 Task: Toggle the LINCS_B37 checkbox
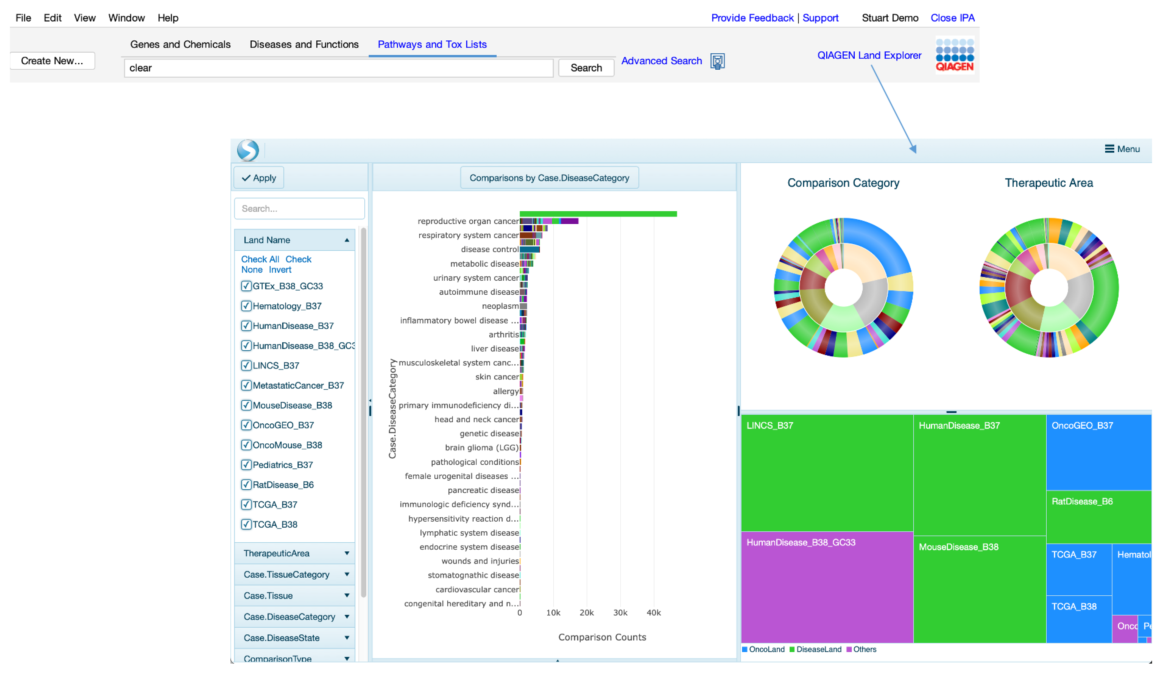246,366
